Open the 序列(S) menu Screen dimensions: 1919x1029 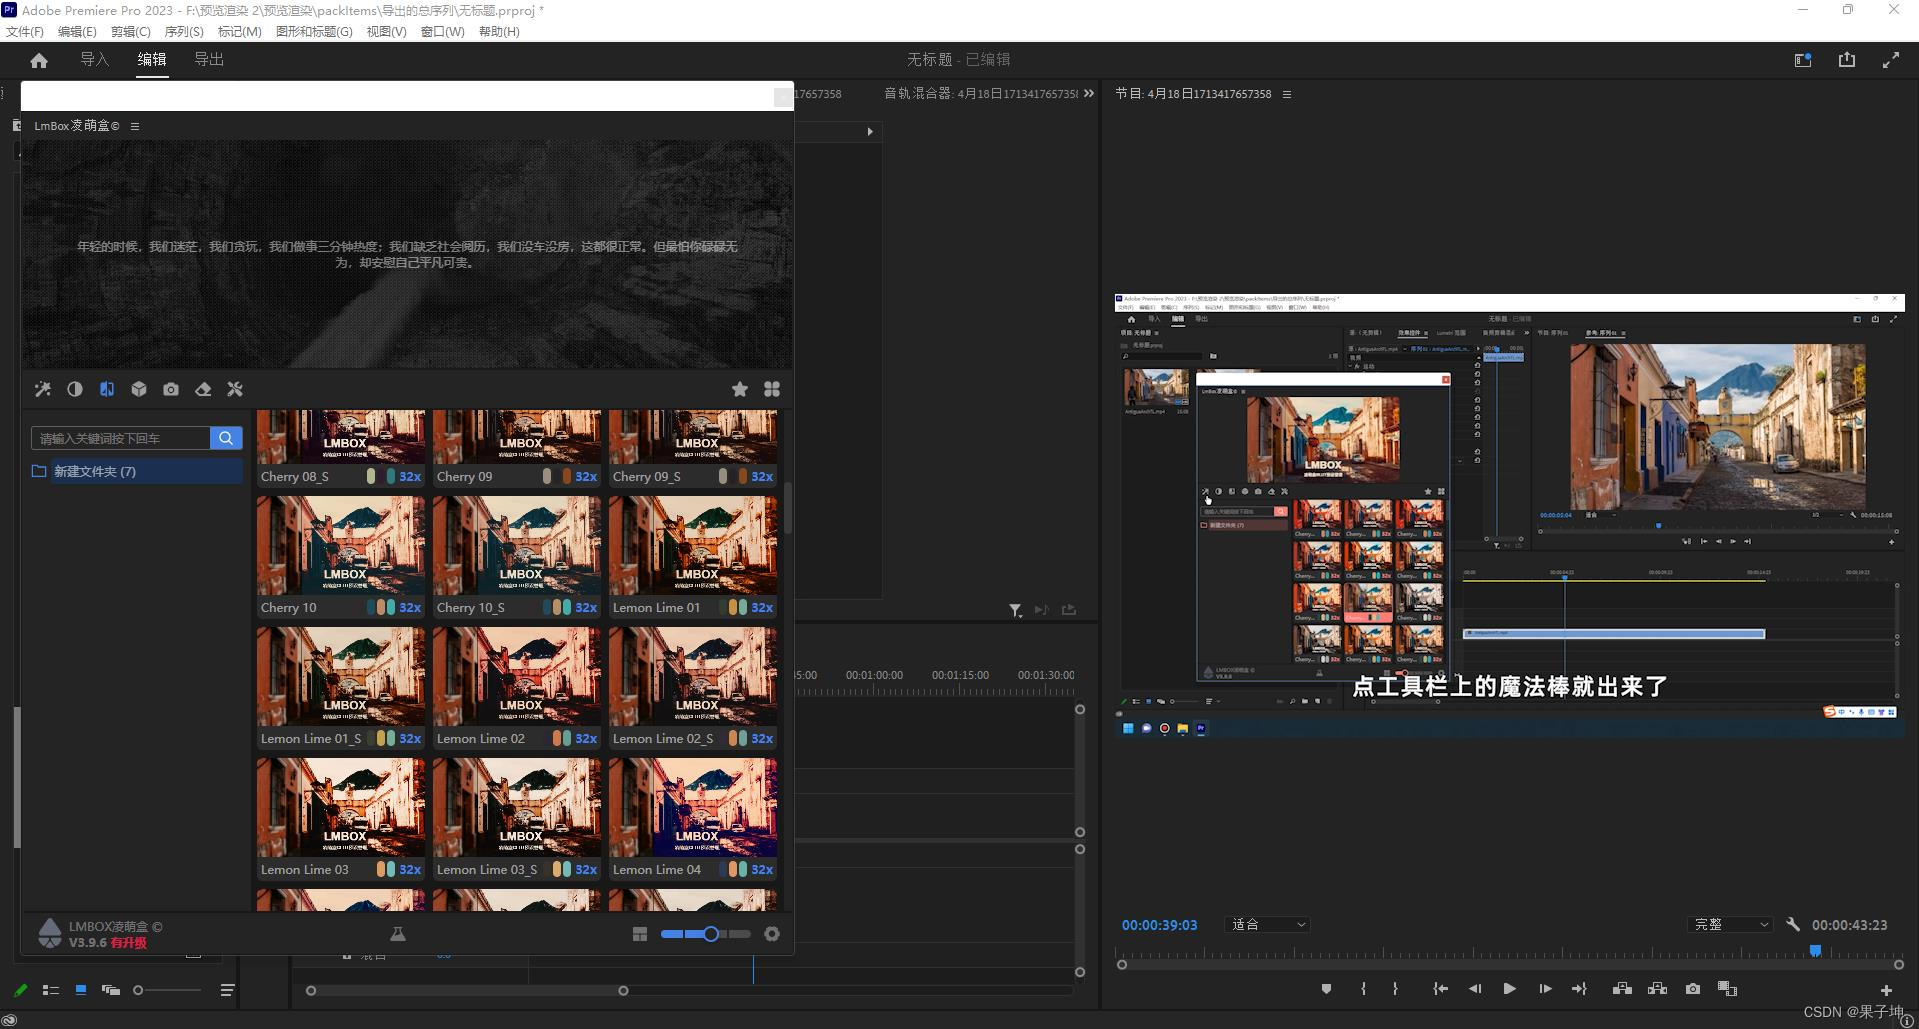click(184, 31)
